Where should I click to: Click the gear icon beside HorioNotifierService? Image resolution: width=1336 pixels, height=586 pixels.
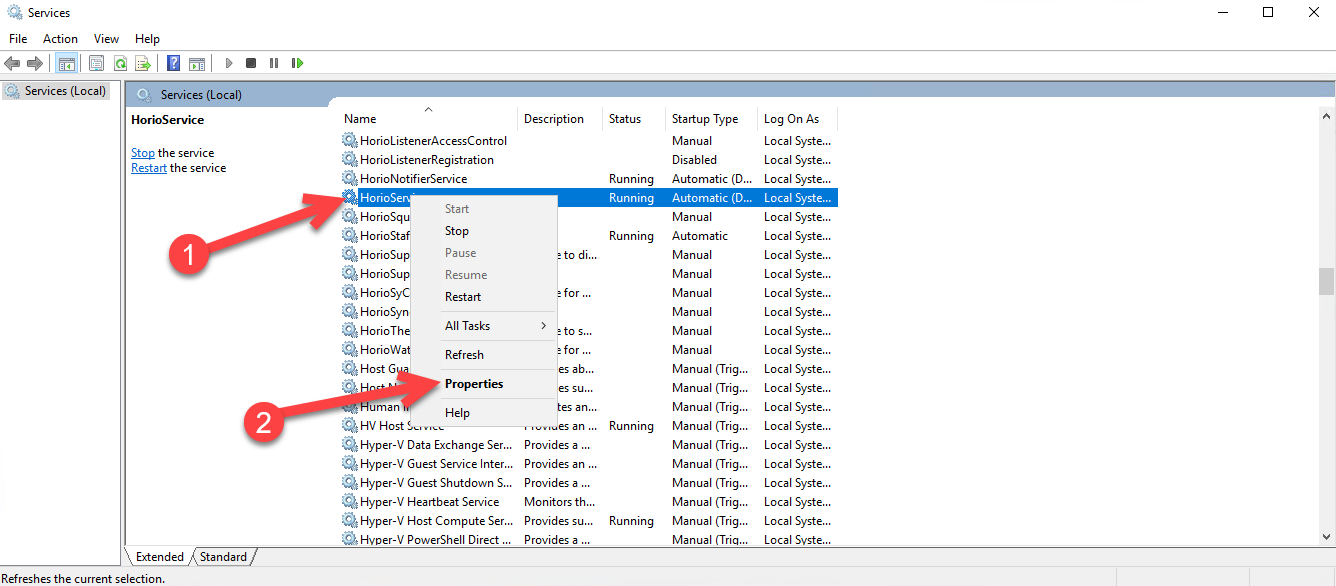tap(349, 179)
